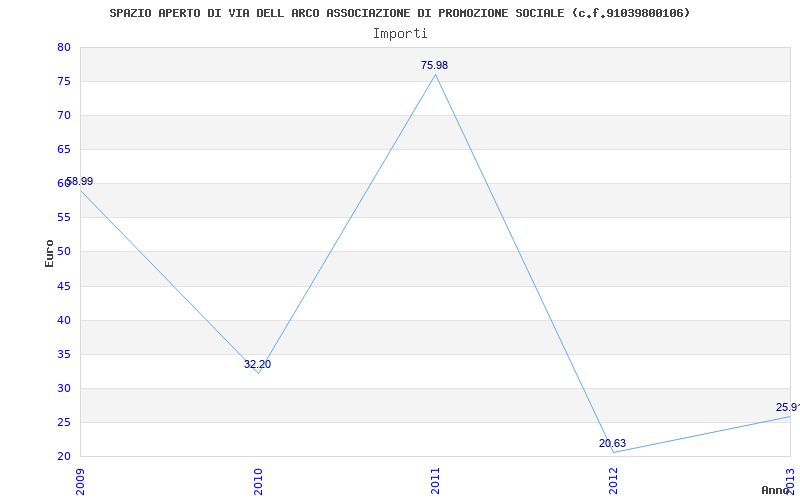Click the 75.98 data point label
800x500 pixels.
[x=435, y=65]
